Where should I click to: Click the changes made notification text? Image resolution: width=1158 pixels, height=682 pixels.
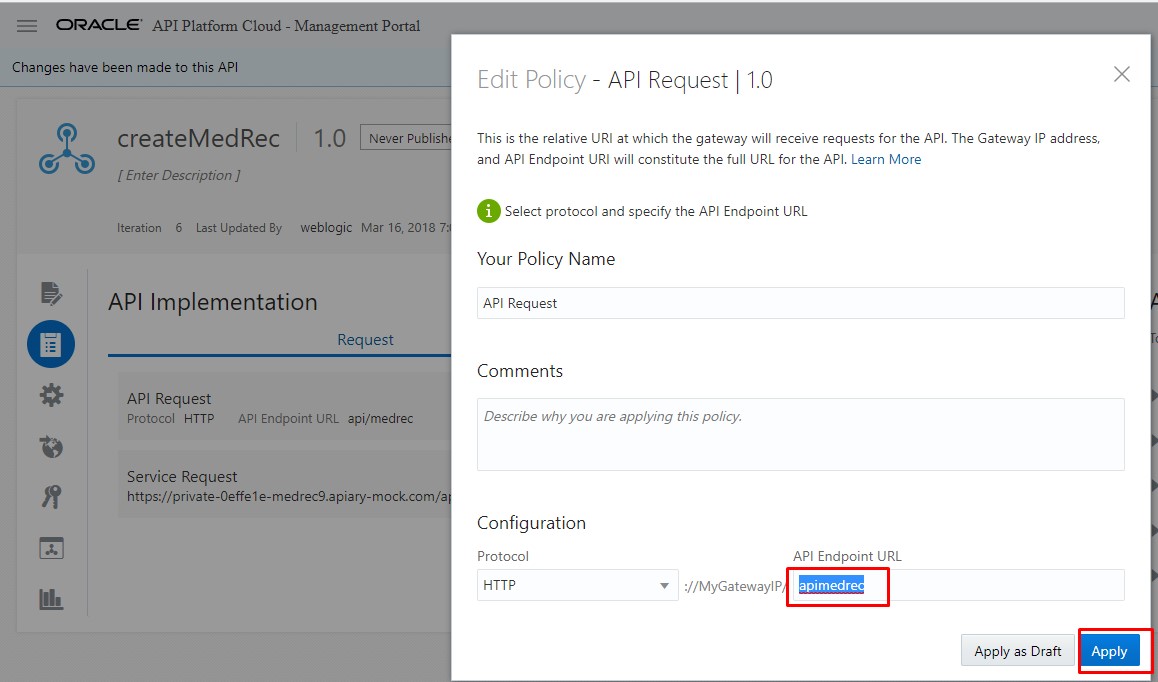(x=125, y=67)
